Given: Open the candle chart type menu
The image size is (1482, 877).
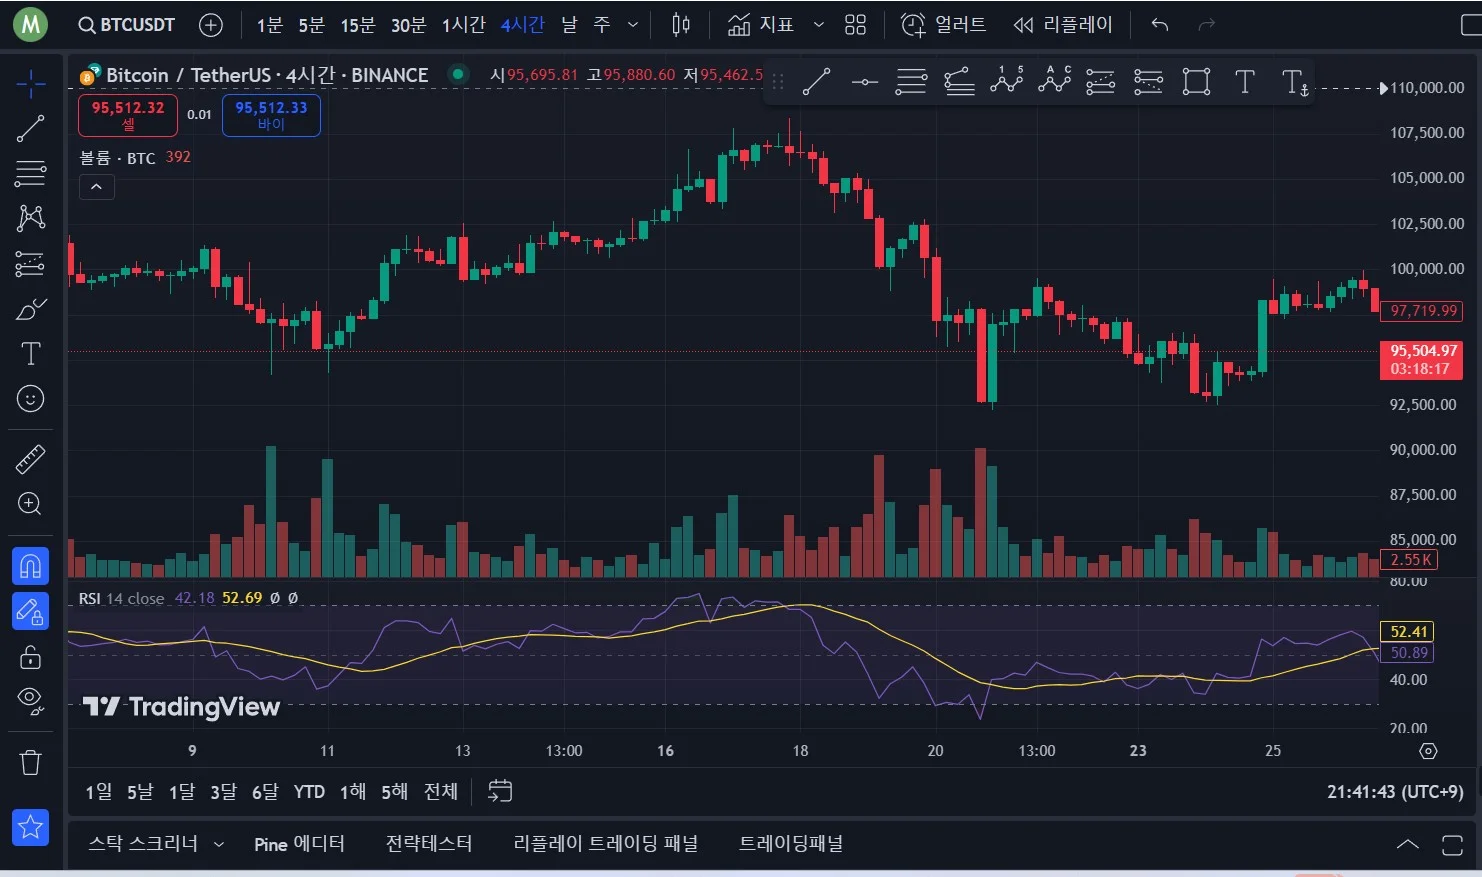Looking at the screenshot, I should tap(681, 25).
